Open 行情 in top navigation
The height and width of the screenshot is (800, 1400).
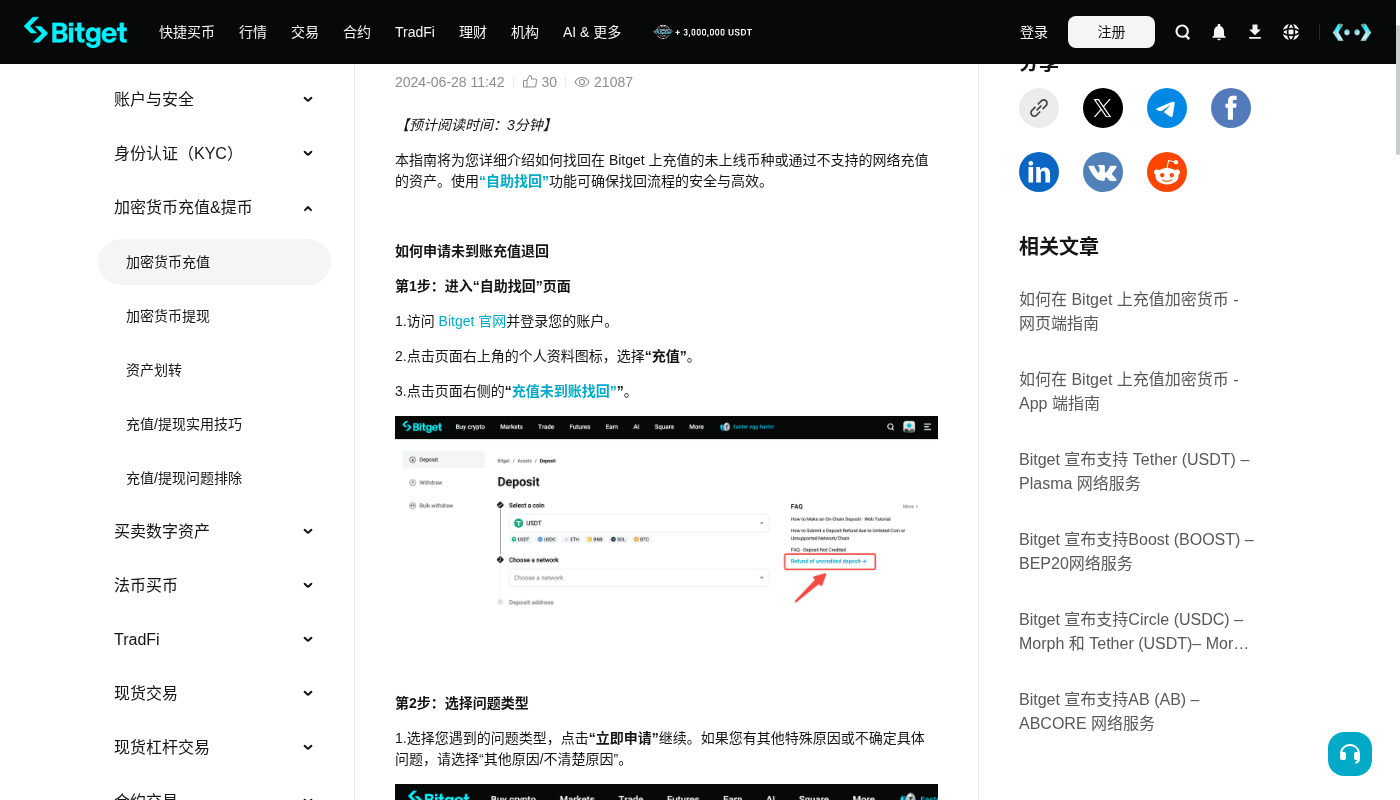click(x=253, y=32)
